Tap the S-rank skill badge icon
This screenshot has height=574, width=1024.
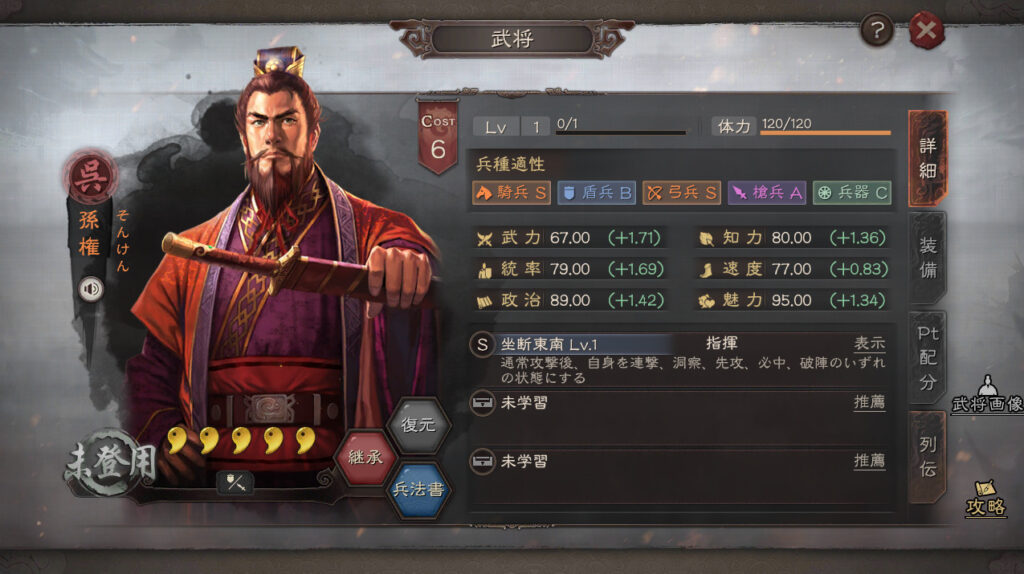[482, 344]
